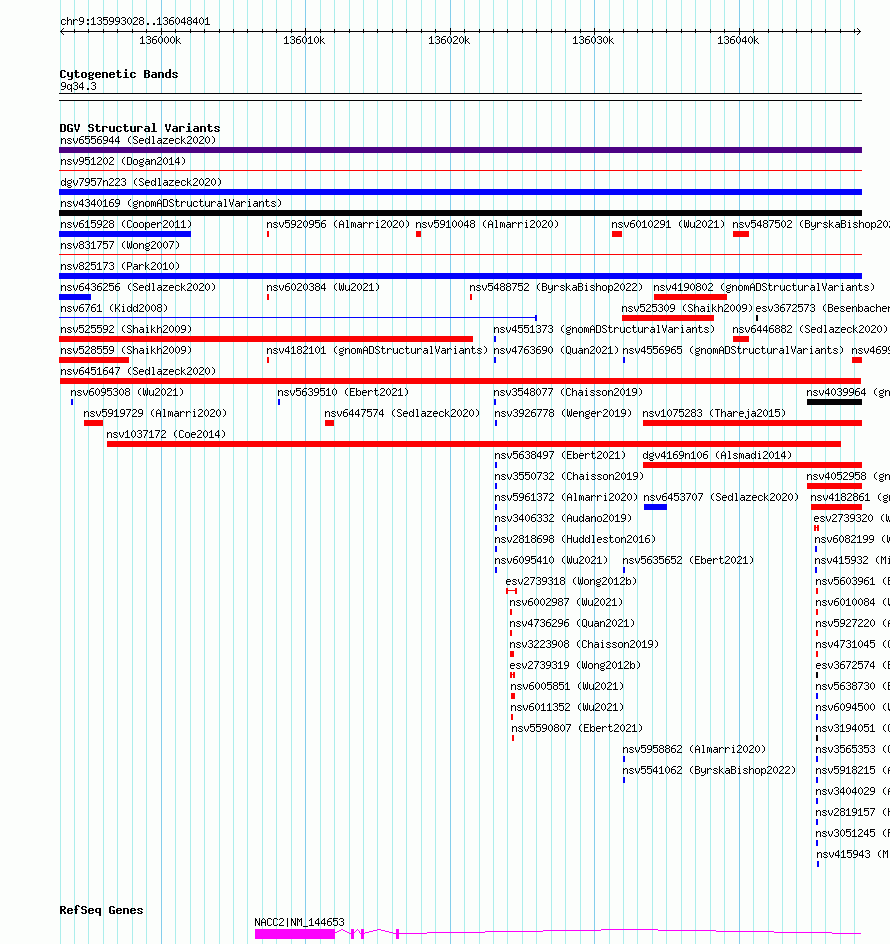The width and height of the screenshot is (890, 944).
Task: Open nsv4551373 (gnomADStructuralVariants) label
Action: (x=604, y=329)
